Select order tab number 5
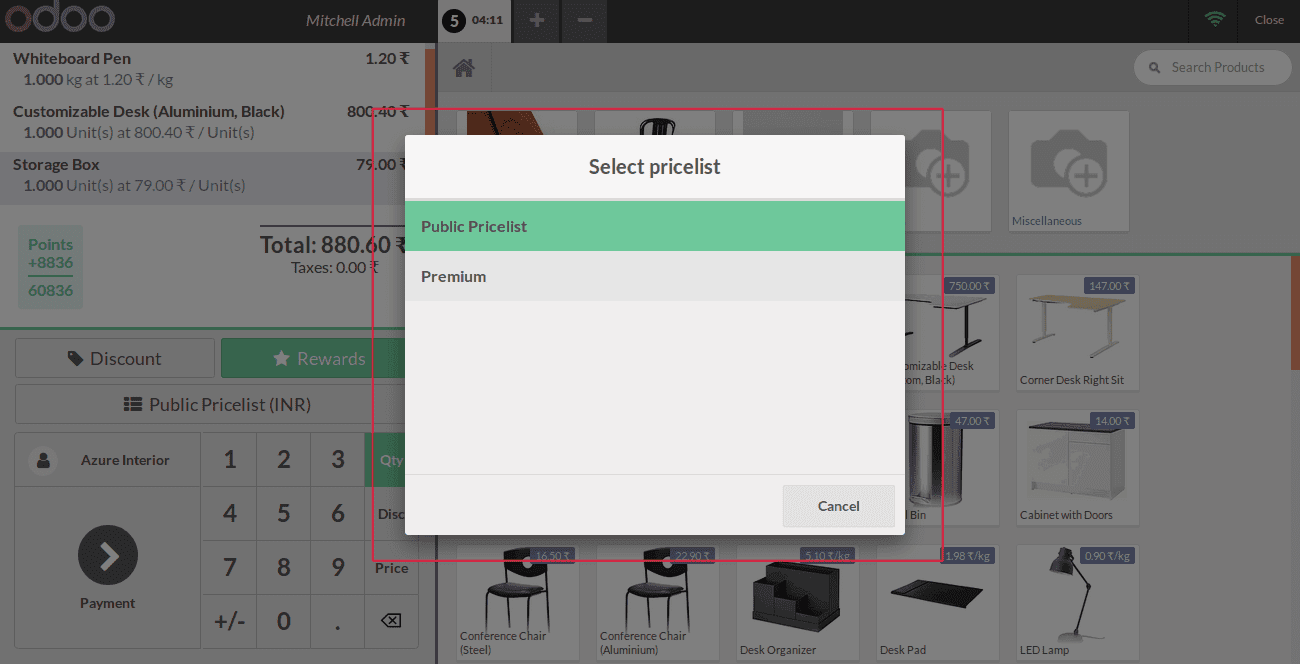 coord(475,20)
